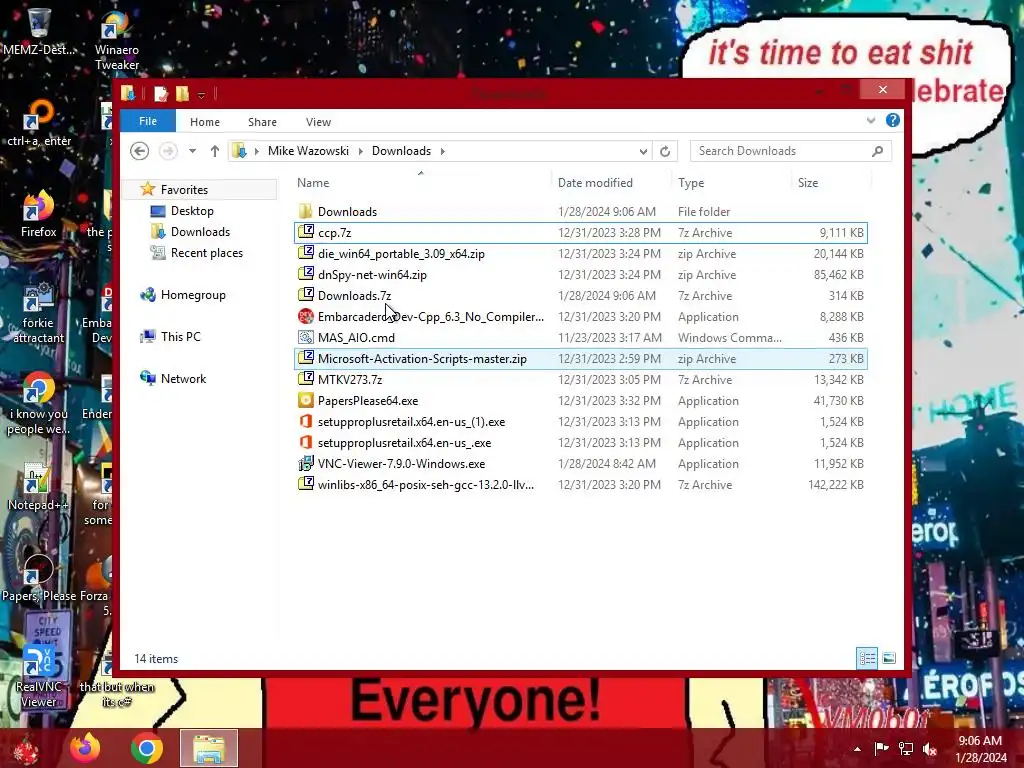Open the recent locations dropdown arrow
This screenshot has width=1024, height=768.
pyautogui.click(x=192, y=151)
